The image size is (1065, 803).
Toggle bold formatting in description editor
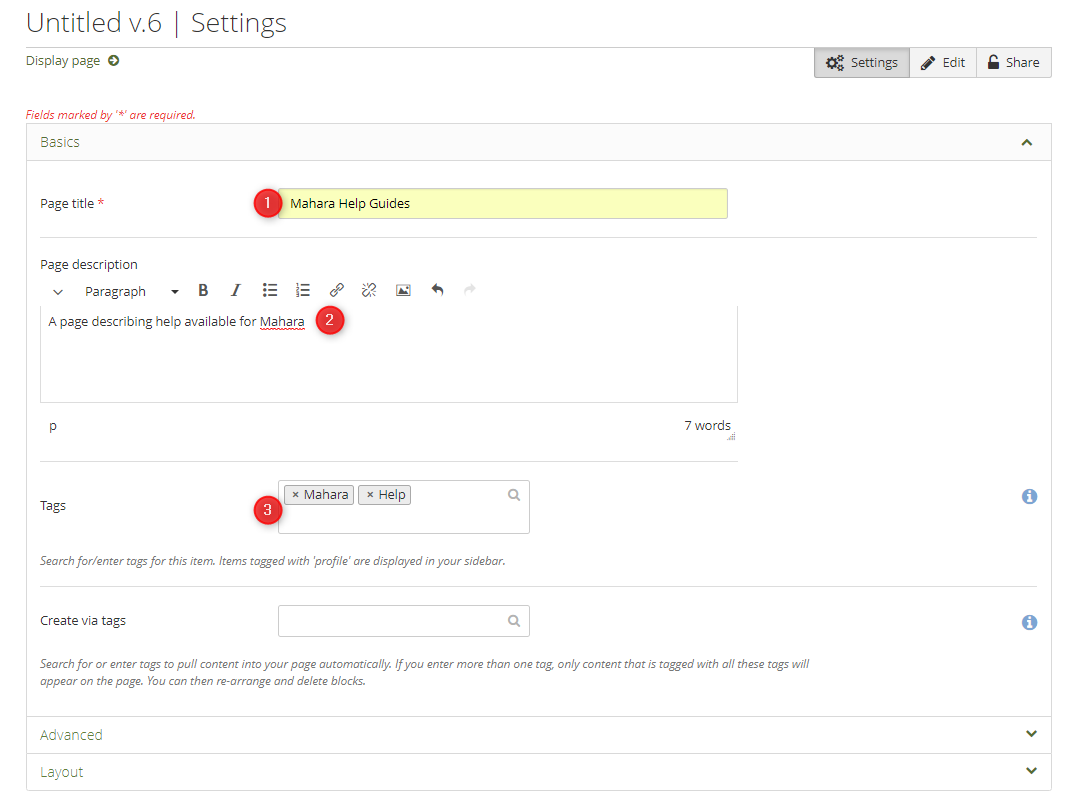click(203, 291)
